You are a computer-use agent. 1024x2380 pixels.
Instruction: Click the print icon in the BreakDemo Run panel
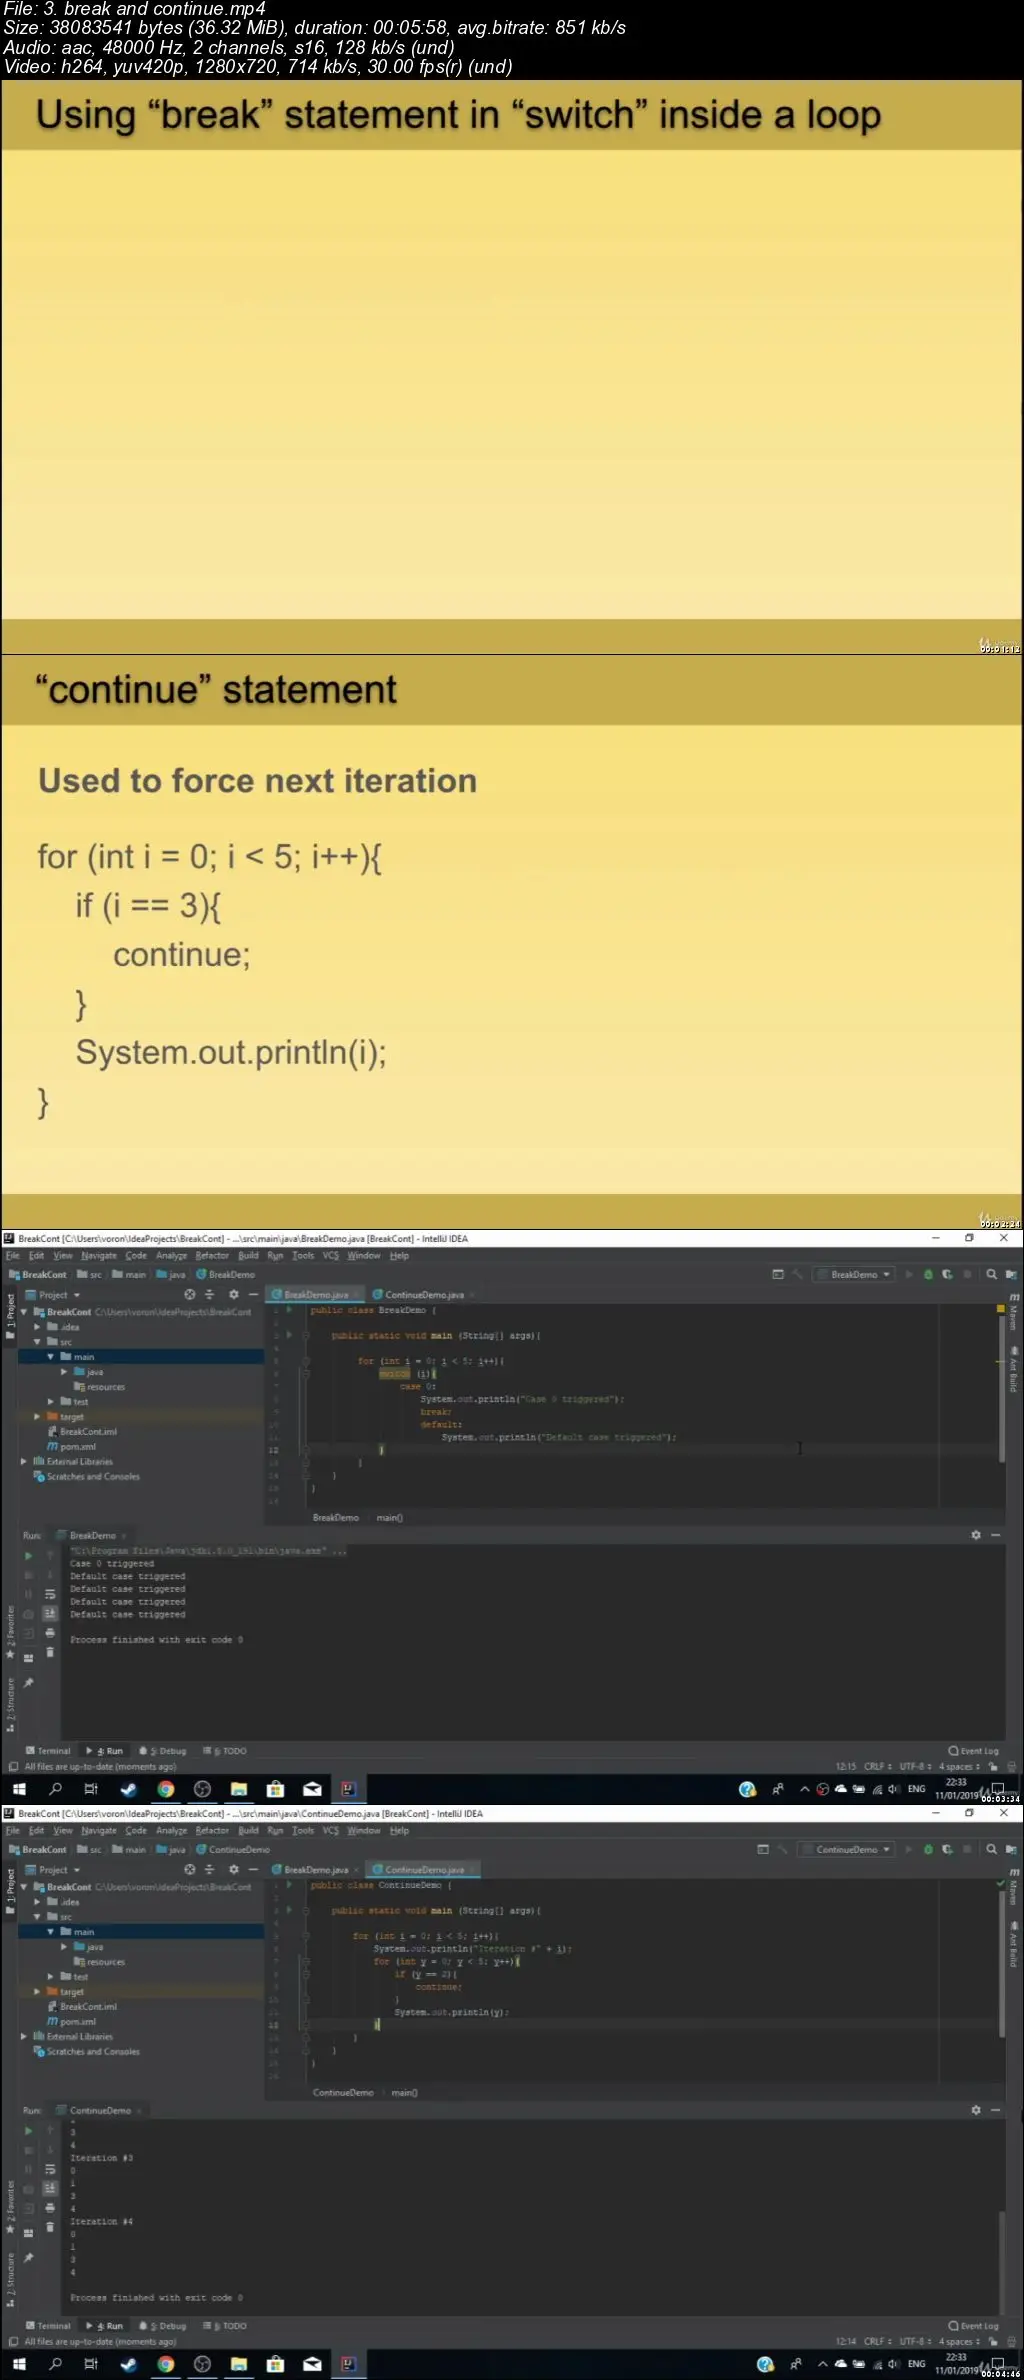pos(50,1633)
